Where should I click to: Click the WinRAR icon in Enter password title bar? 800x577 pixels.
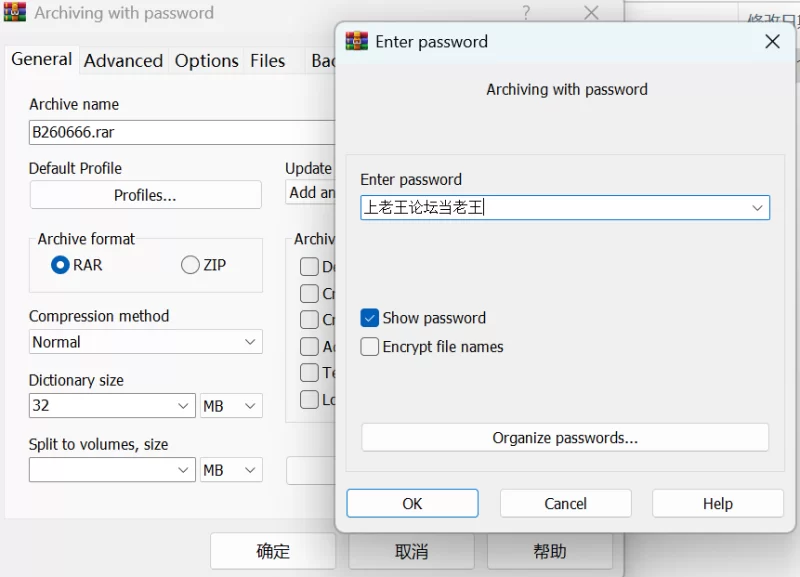[x=357, y=41]
